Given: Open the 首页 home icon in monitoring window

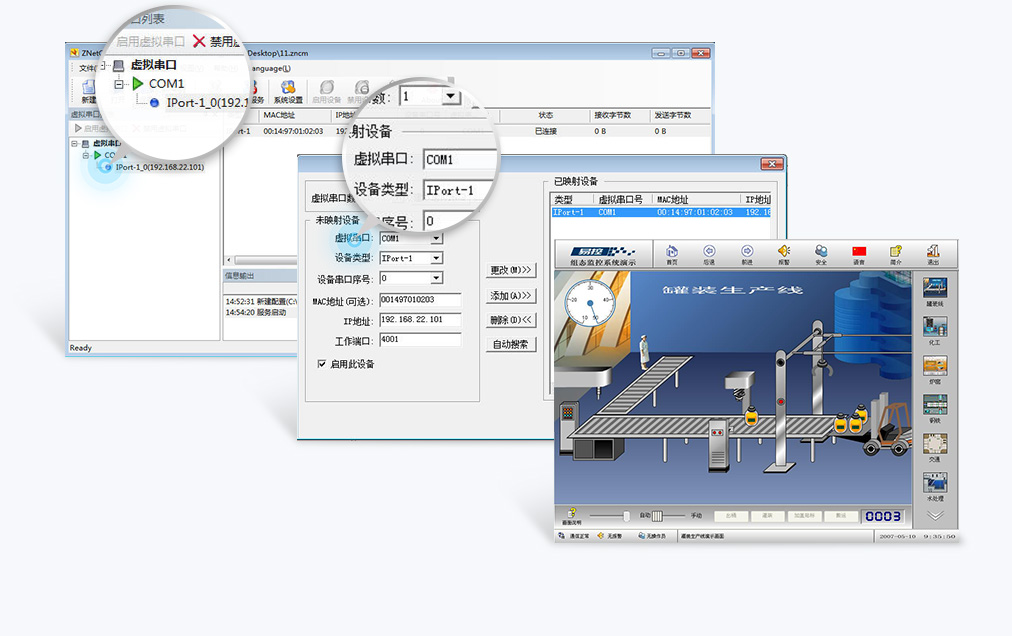Looking at the screenshot, I should 672,251.
